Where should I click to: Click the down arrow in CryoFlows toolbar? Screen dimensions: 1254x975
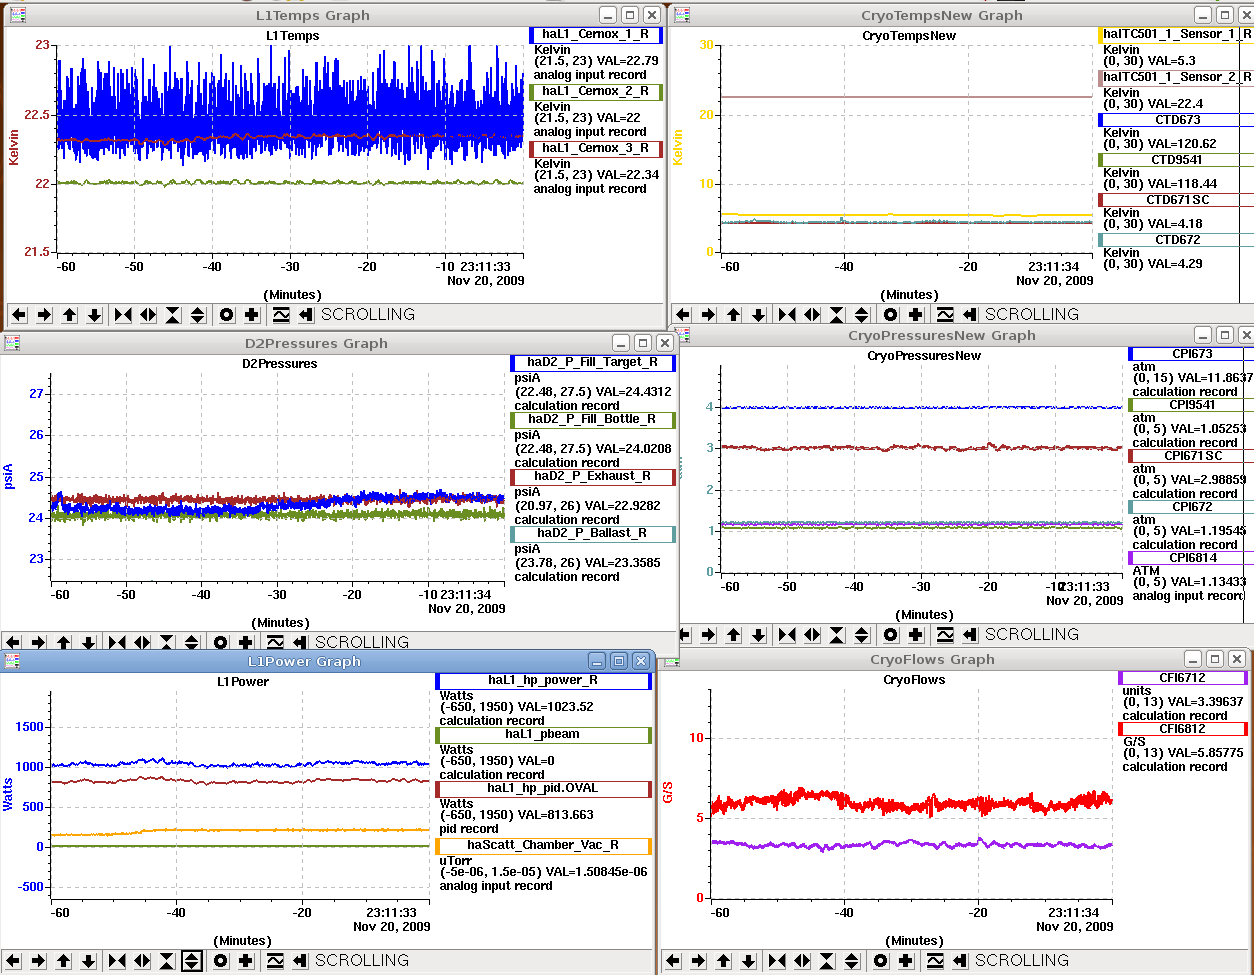(748, 960)
